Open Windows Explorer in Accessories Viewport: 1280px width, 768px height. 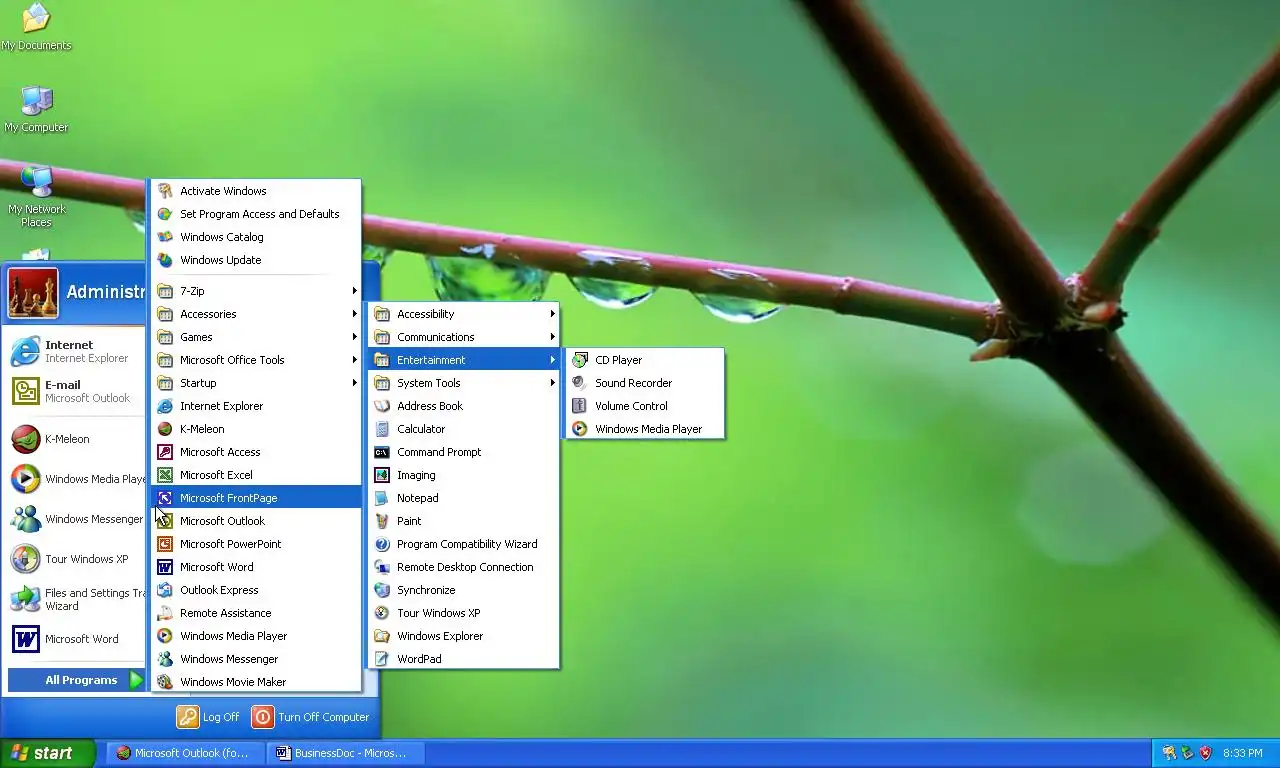click(463, 636)
